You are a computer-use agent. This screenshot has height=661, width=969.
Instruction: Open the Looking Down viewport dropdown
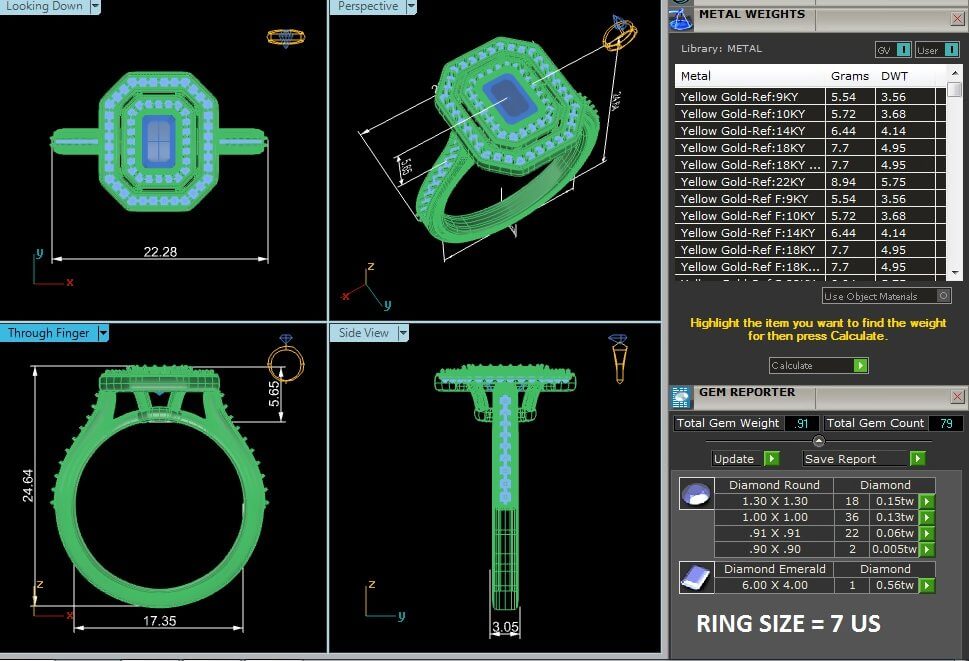95,6
